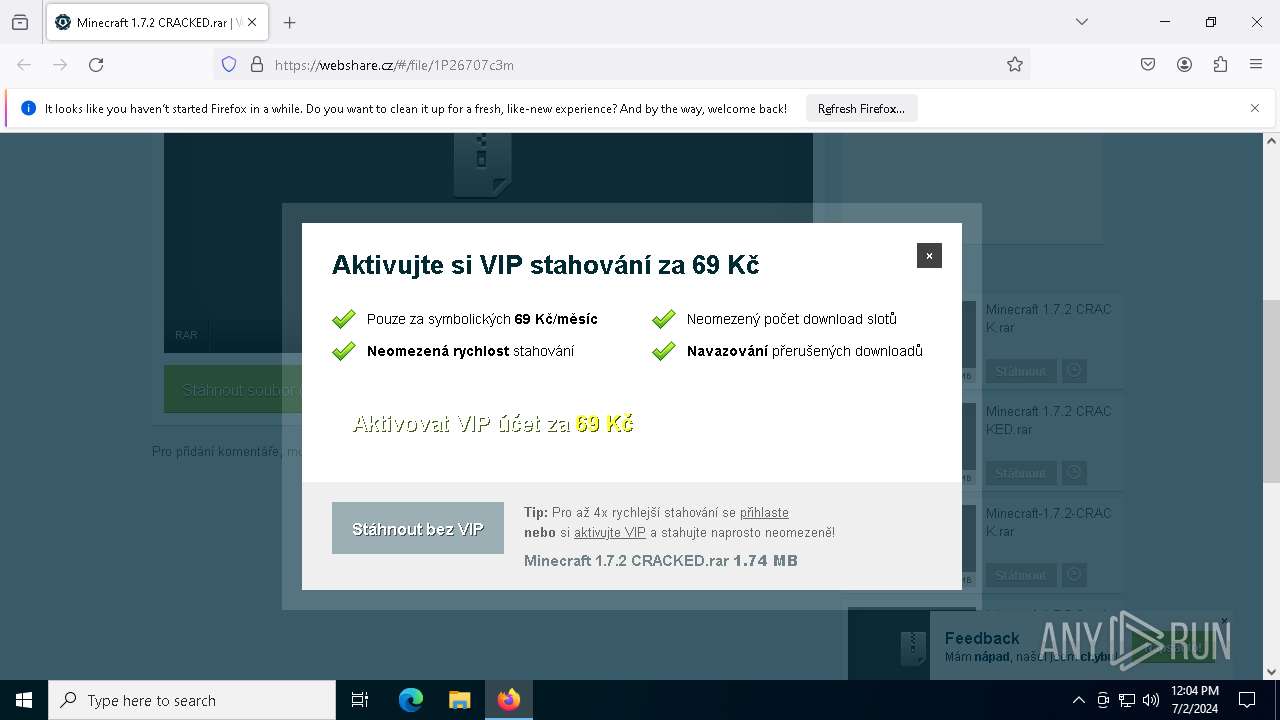Open the aktivujte VIP link
The height and width of the screenshot is (720, 1280).
[x=610, y=532]
